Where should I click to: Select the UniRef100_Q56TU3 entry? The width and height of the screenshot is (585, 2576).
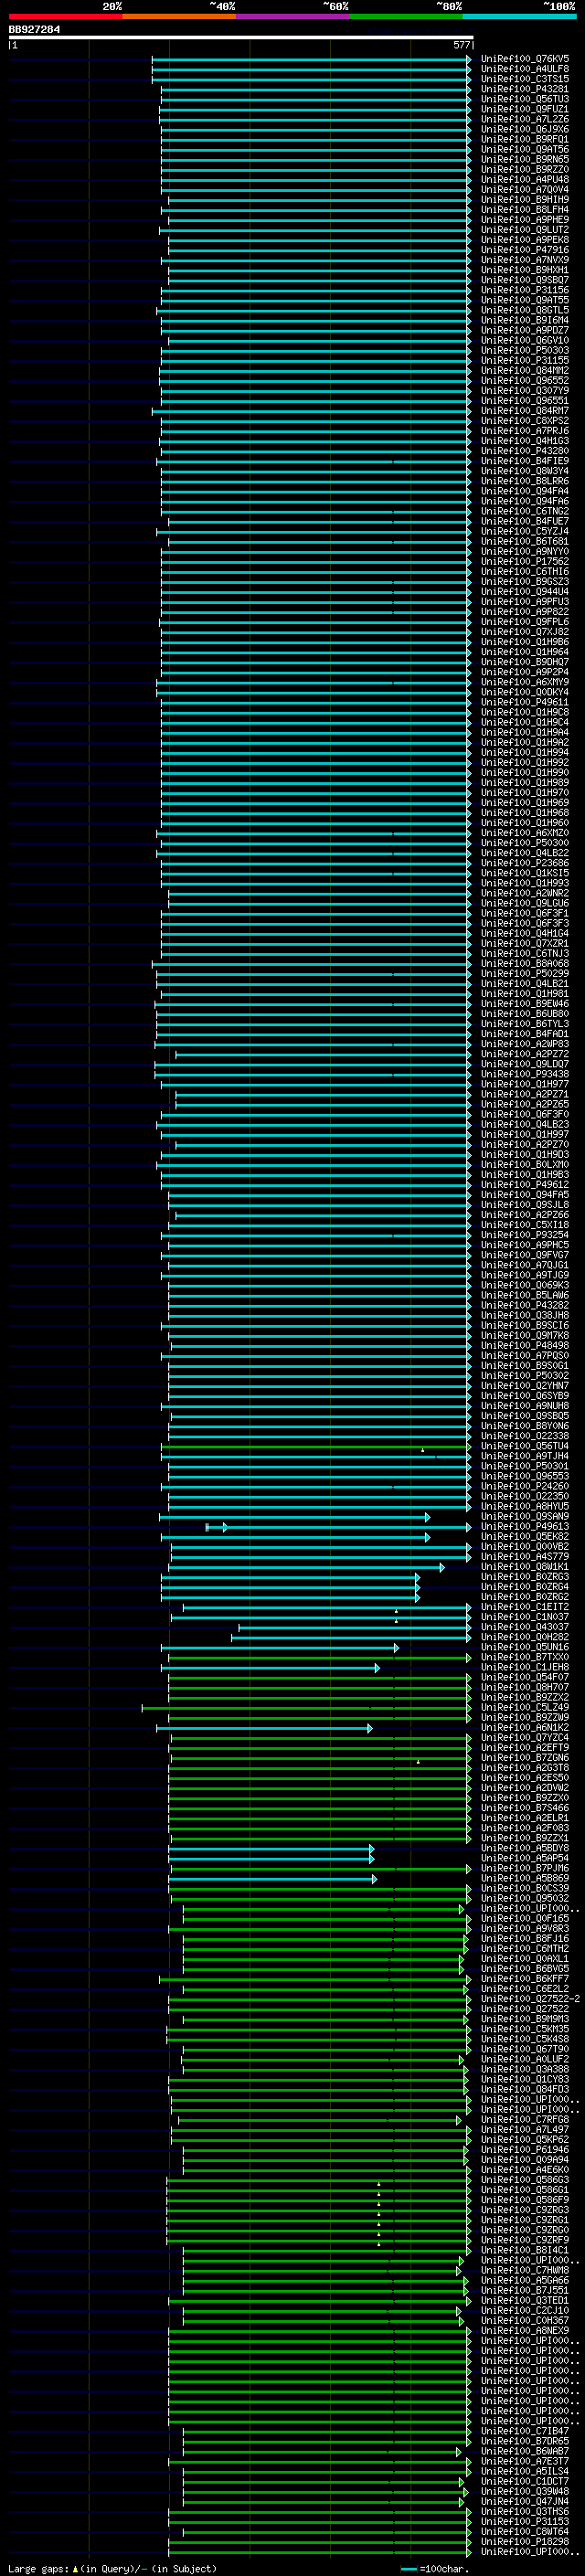pos(525,99)
